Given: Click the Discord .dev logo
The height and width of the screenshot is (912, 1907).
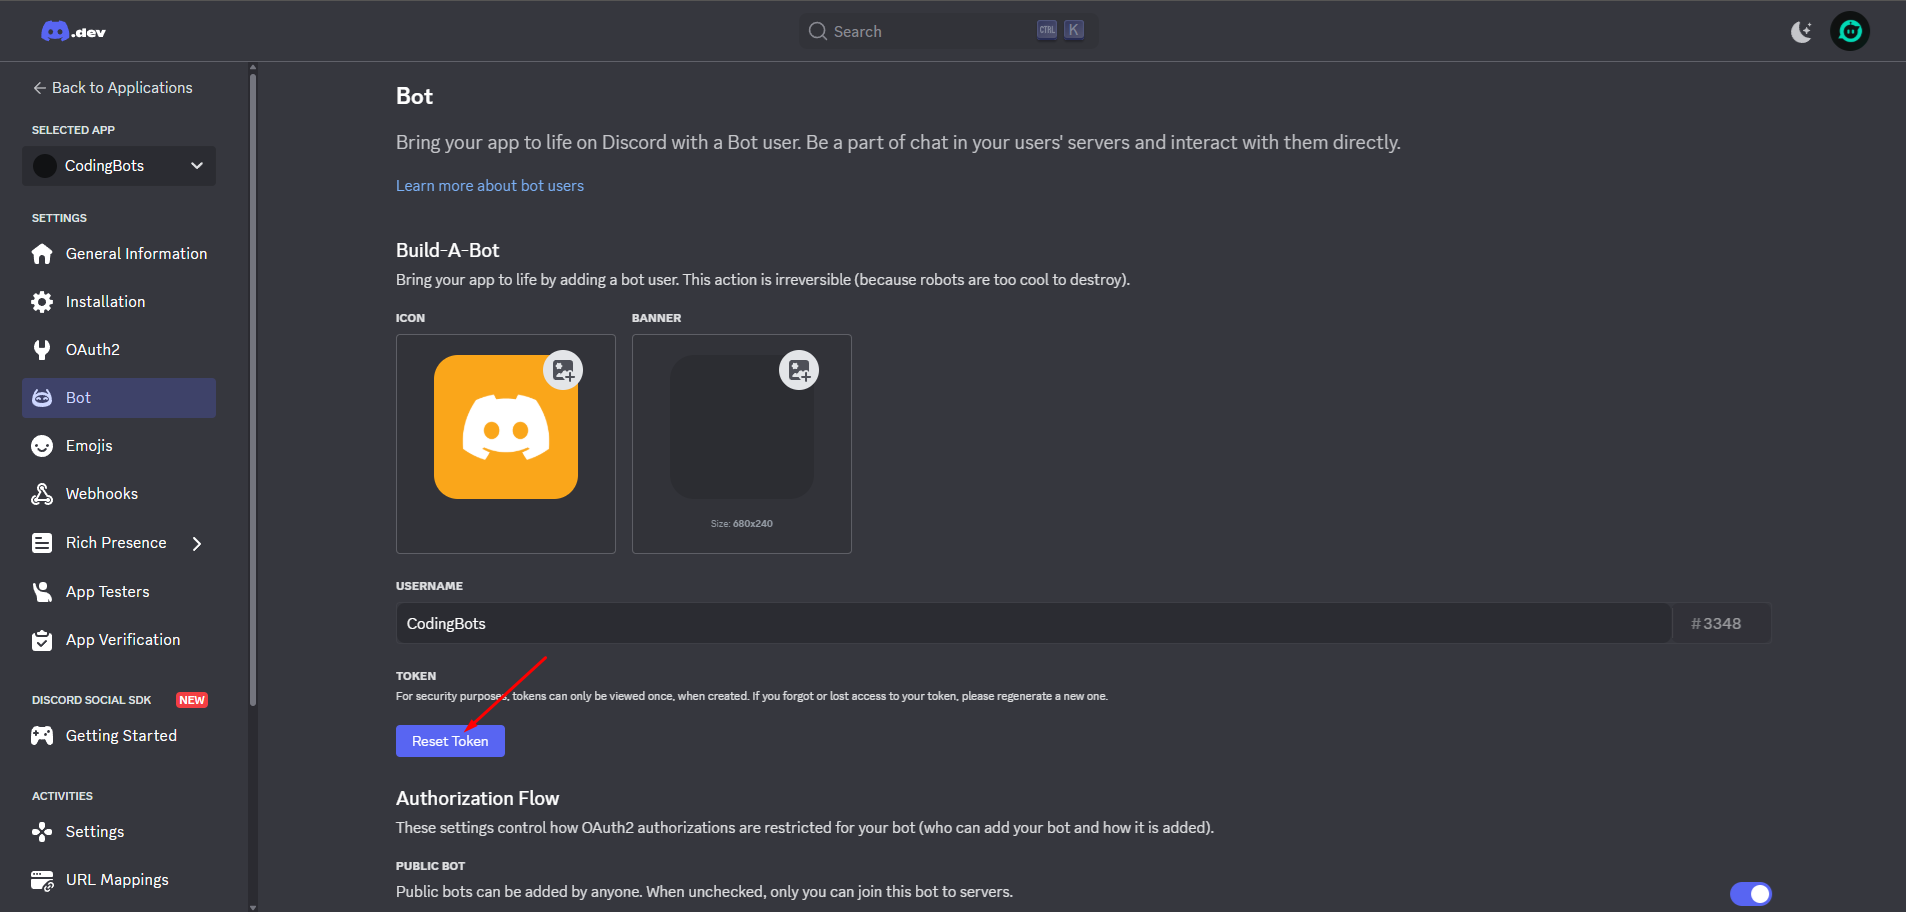Looking at the screenshot, I should coord(73,32).
